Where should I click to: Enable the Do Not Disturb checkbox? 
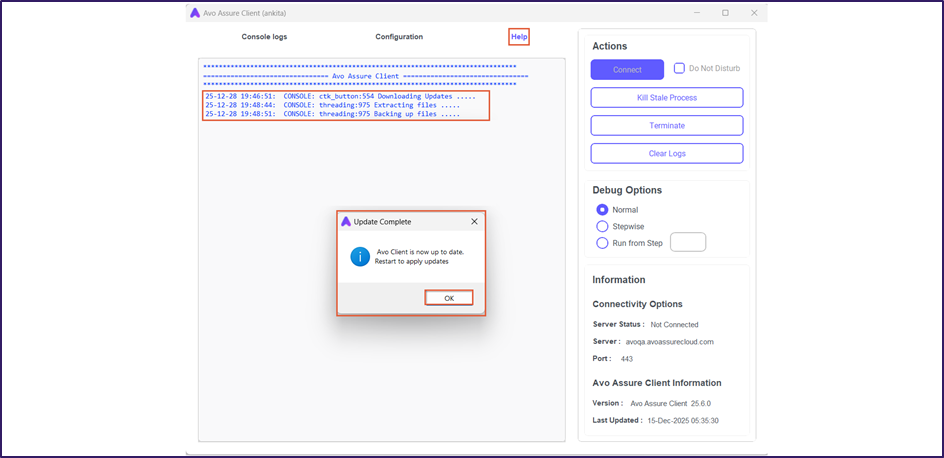coord(680,69)
